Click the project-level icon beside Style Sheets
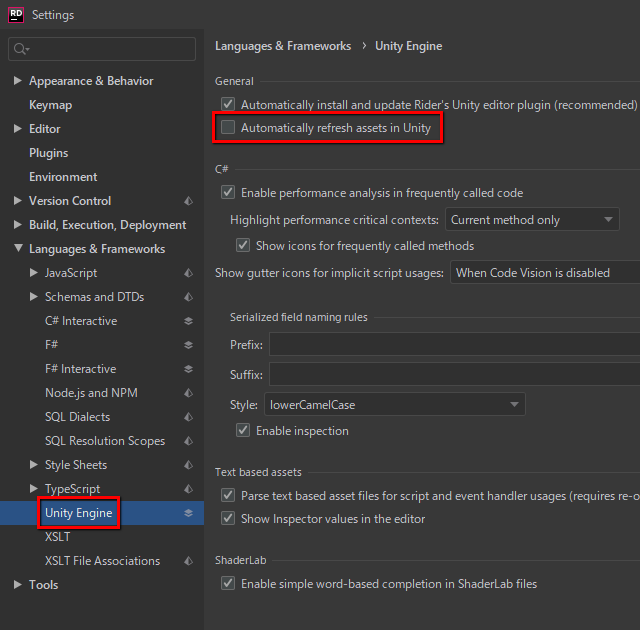 point(188,465)
